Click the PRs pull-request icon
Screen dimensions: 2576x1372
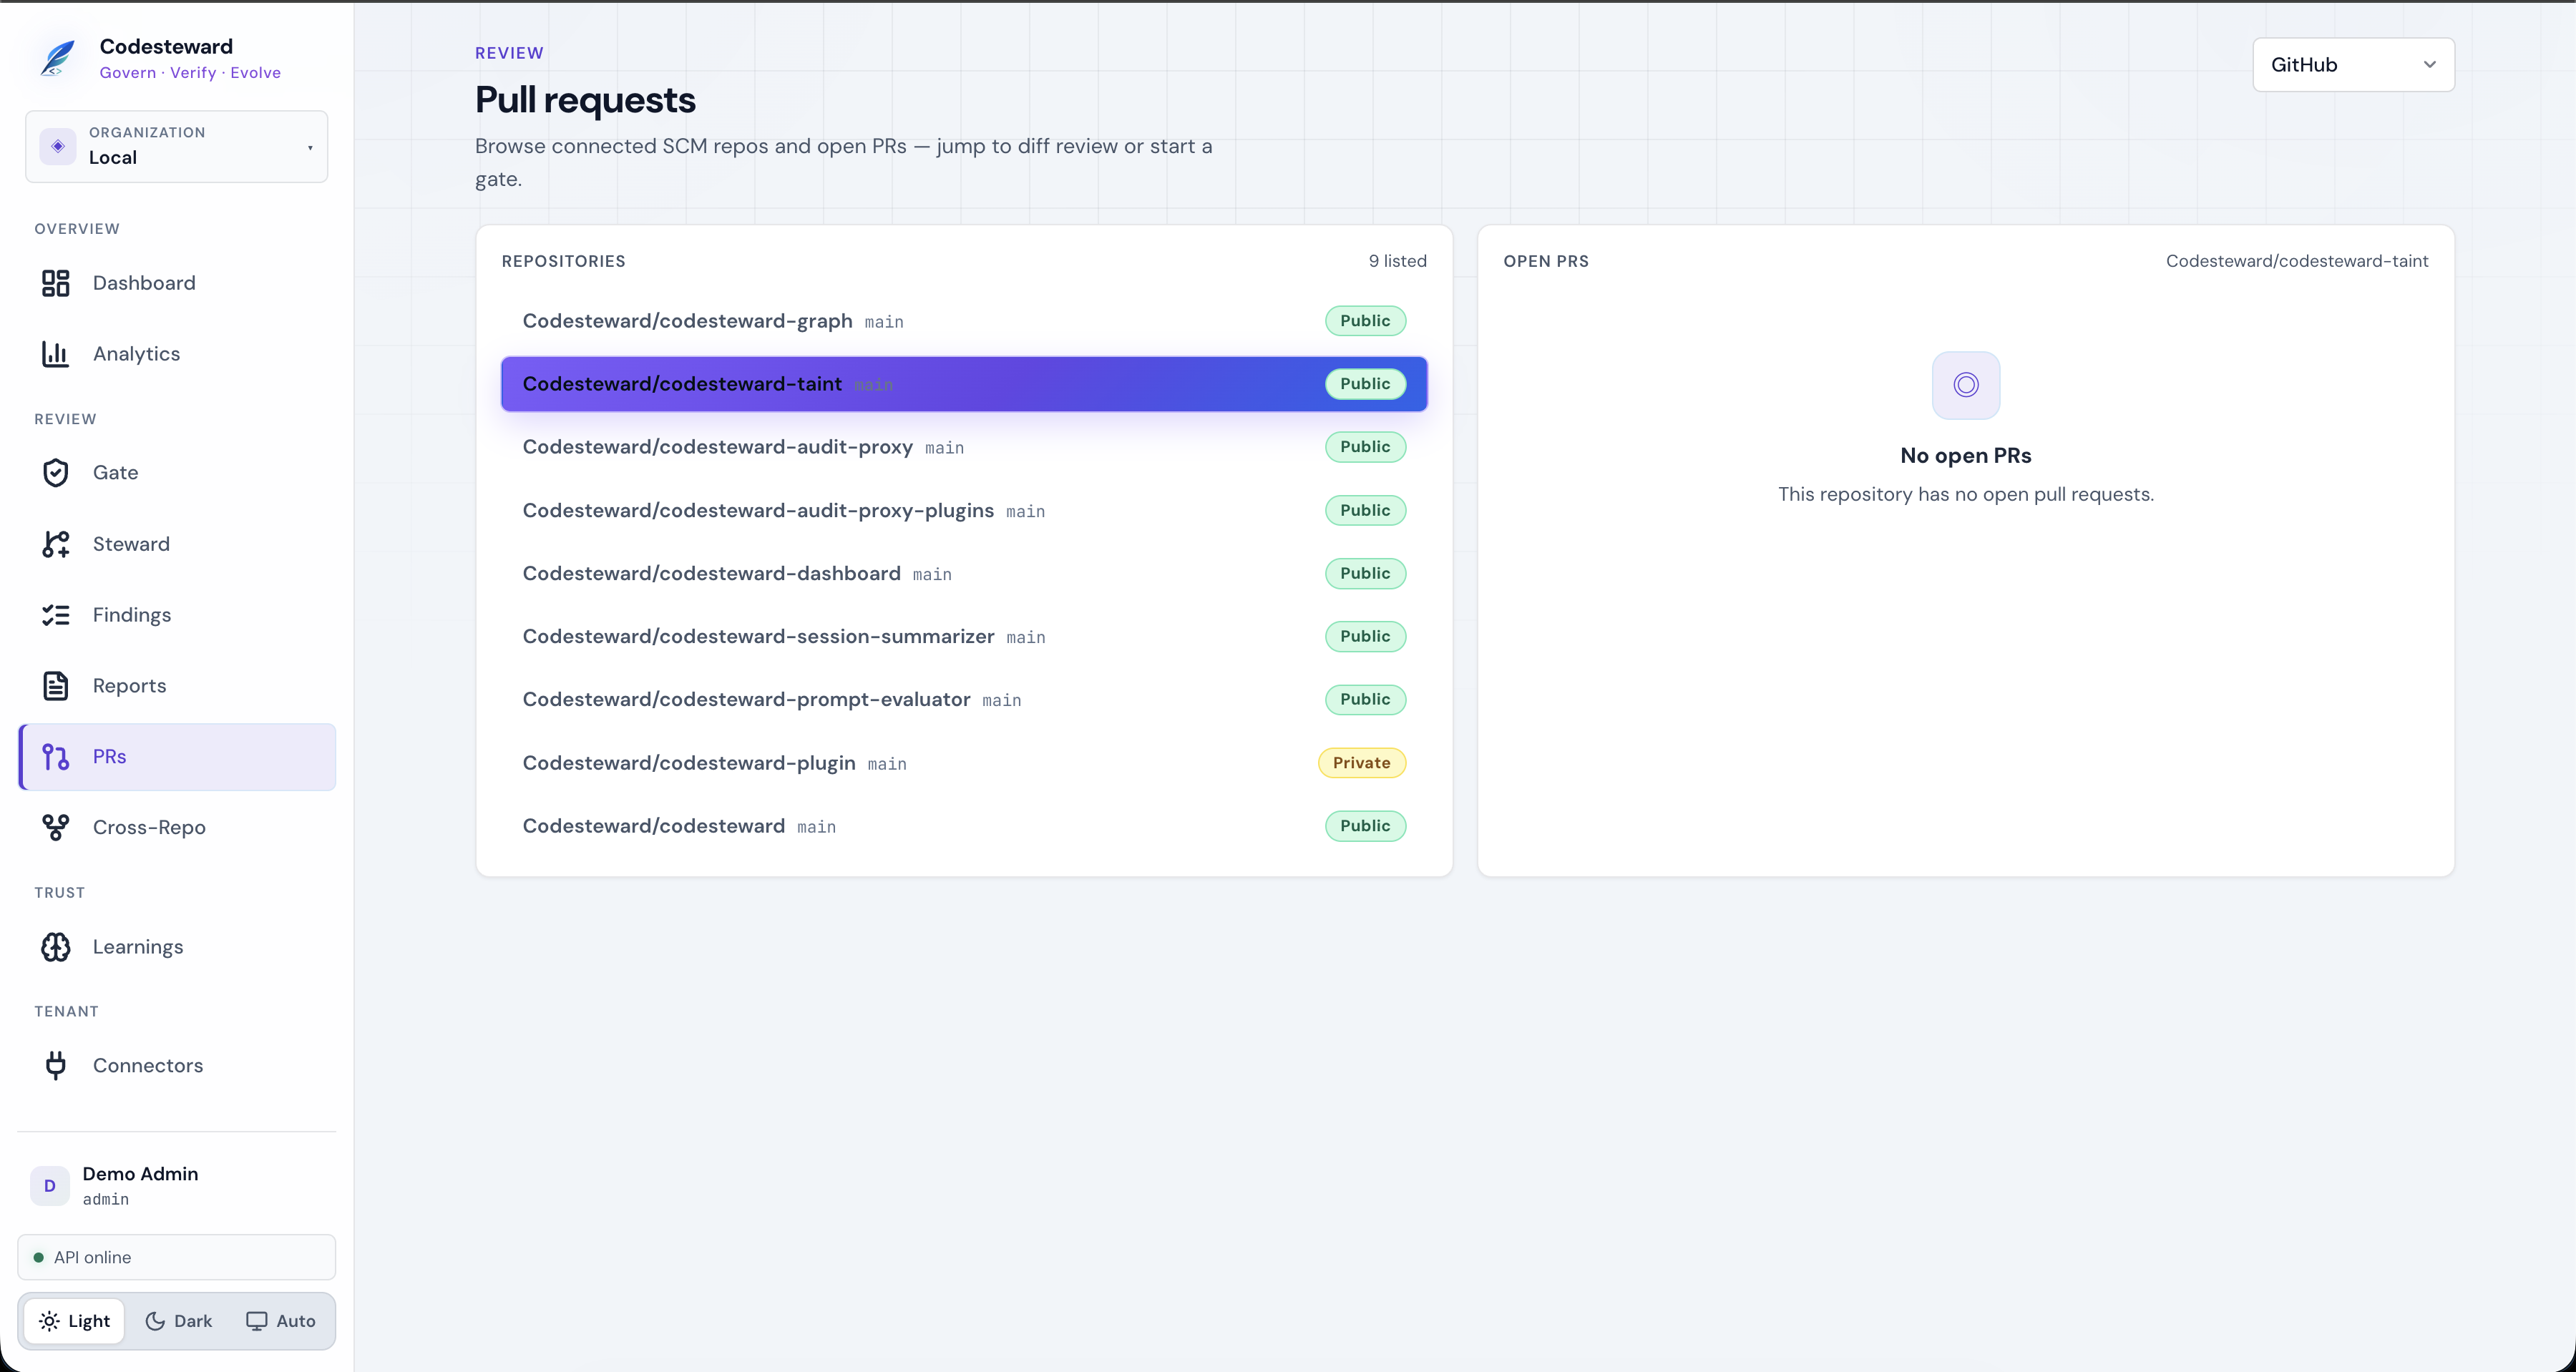tap(56, 757)
